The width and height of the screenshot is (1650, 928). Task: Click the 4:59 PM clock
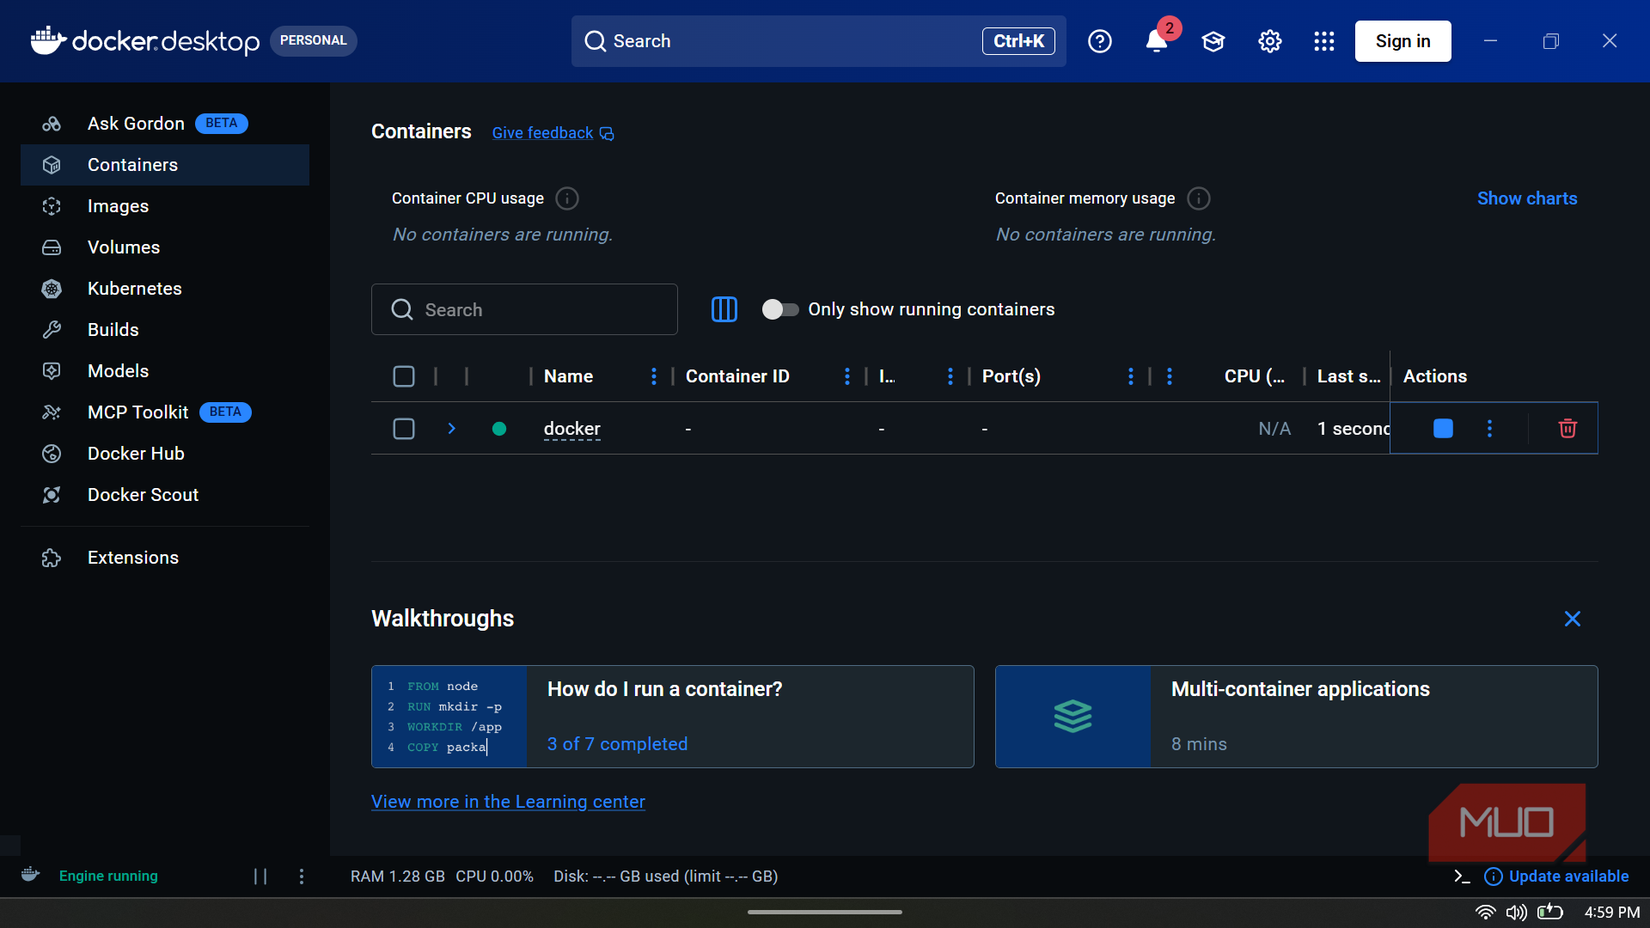click(1612, 912)
